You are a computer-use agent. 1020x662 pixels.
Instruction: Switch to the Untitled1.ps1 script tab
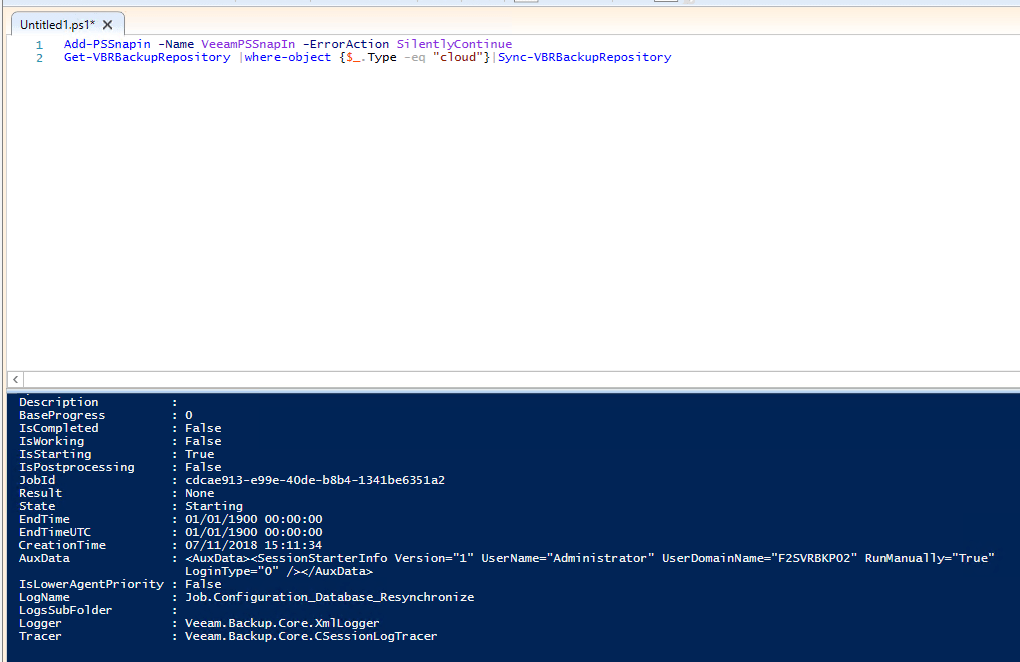pos(57,24)
